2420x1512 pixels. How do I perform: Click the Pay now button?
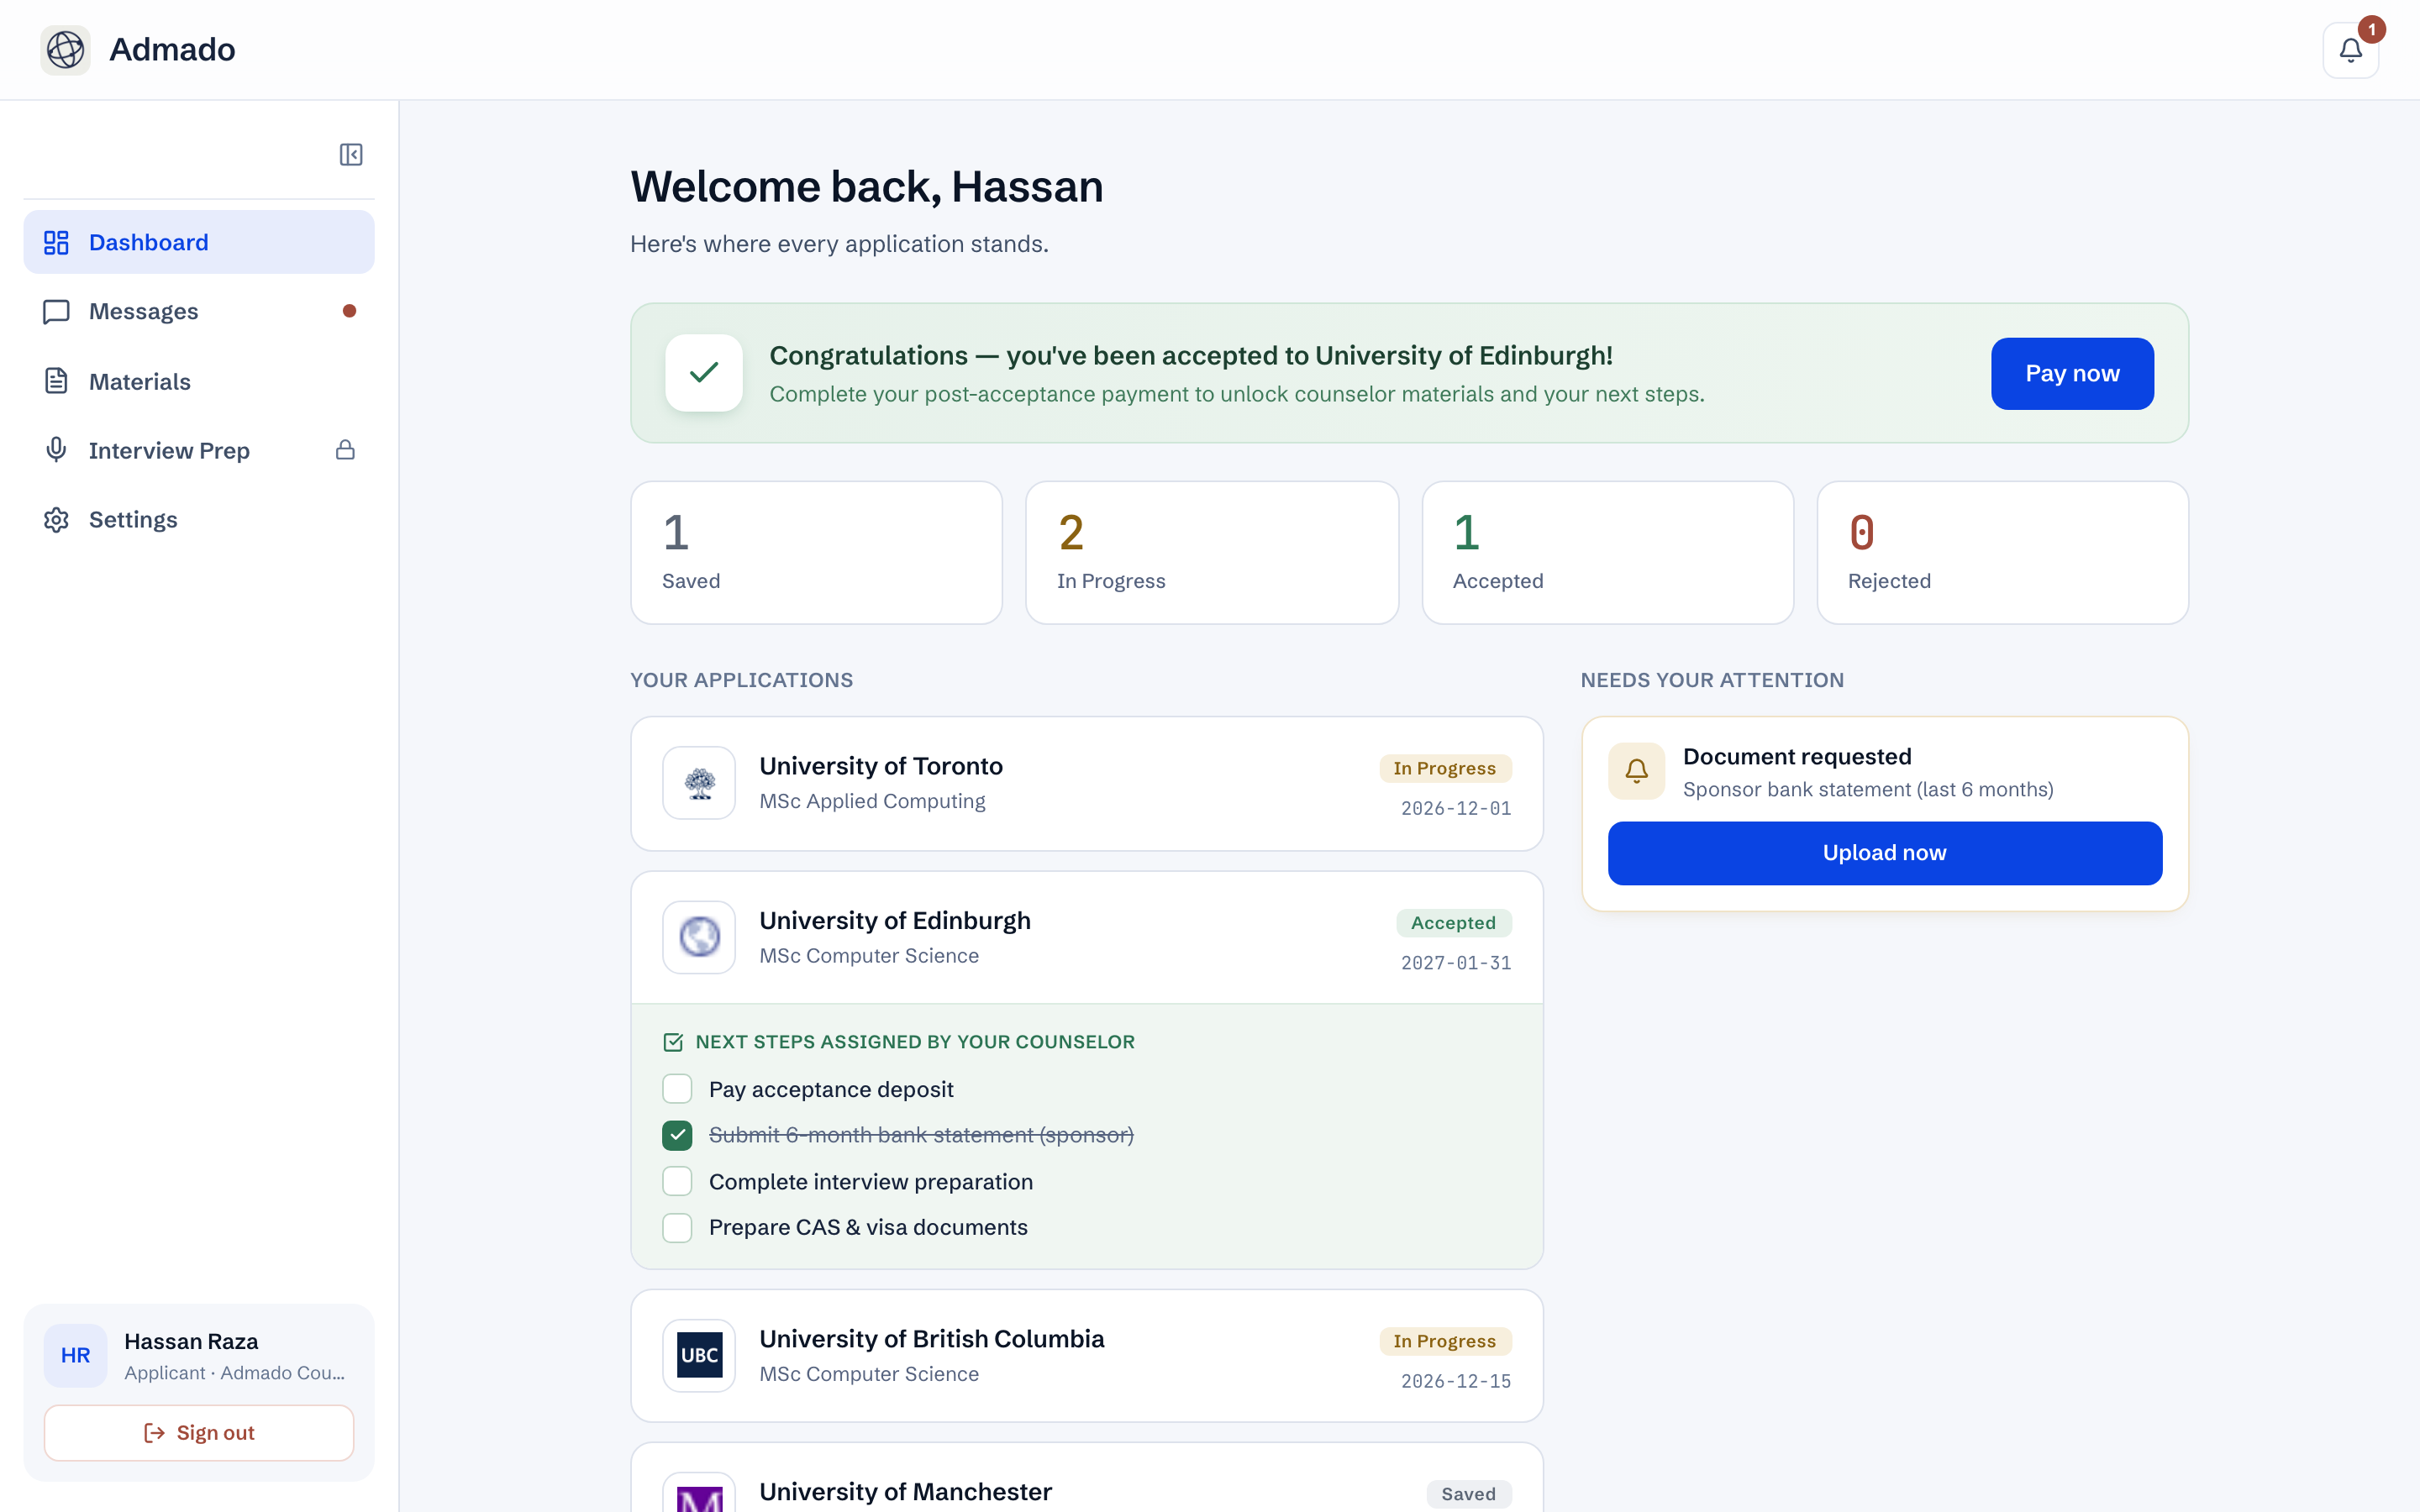pos(2072,373)
